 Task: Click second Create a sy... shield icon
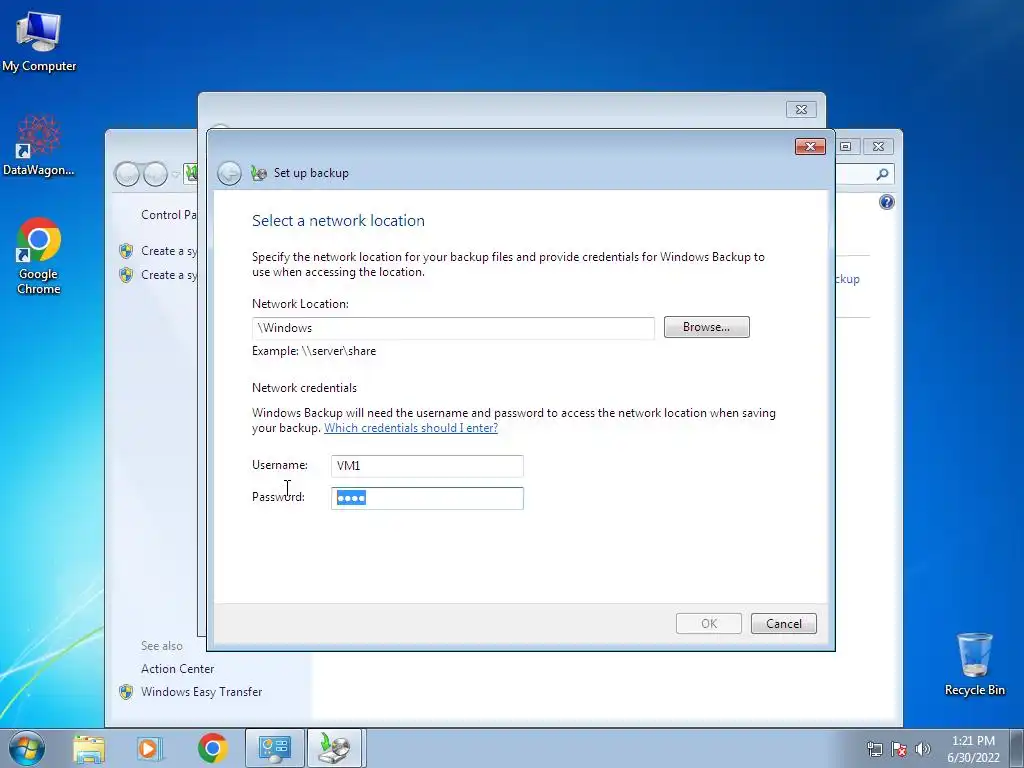click(126, 275)
